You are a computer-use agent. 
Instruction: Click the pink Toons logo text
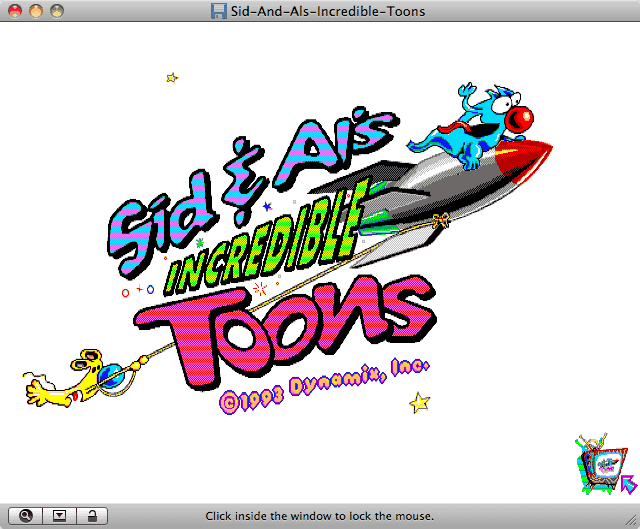pyautogui.click(x=286, y=331)
